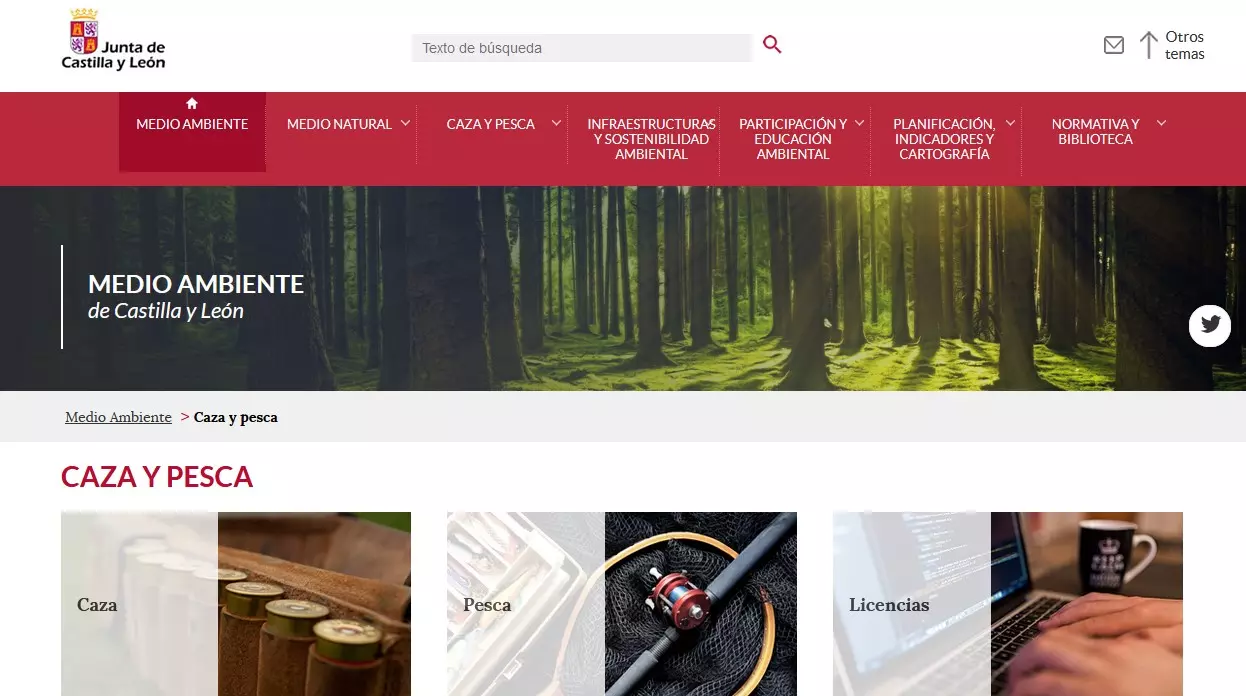
Task: Click the Otros temas link
Action: [x=1185, y=45]
